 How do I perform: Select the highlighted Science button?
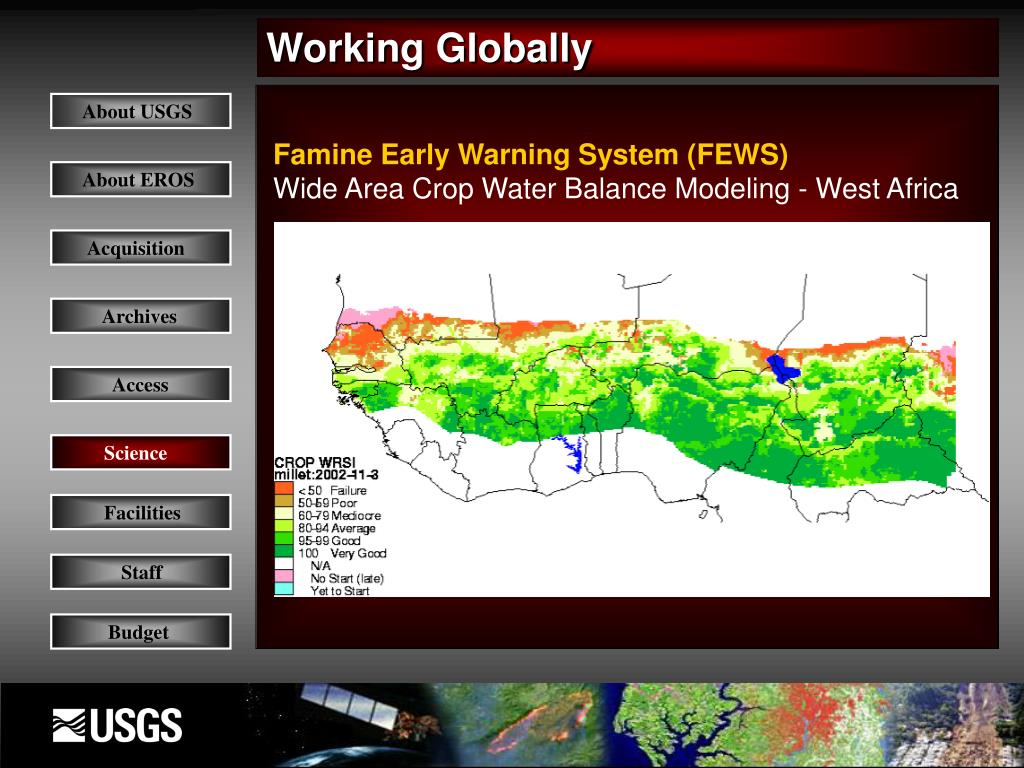140,453
